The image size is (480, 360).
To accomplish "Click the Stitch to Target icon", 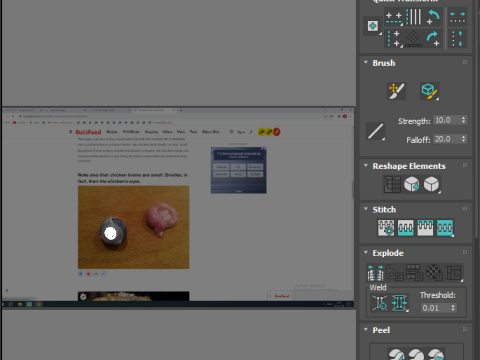I will [386, 228].
